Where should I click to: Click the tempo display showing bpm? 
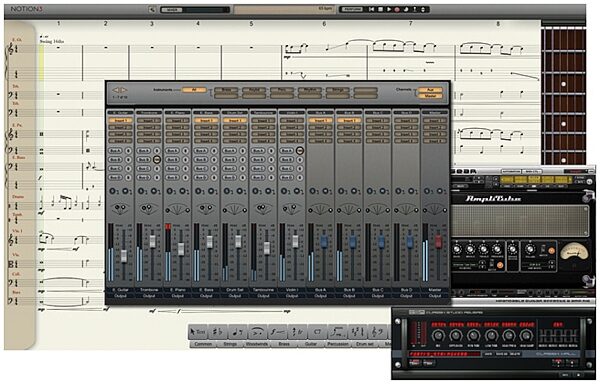click(284, 9)
